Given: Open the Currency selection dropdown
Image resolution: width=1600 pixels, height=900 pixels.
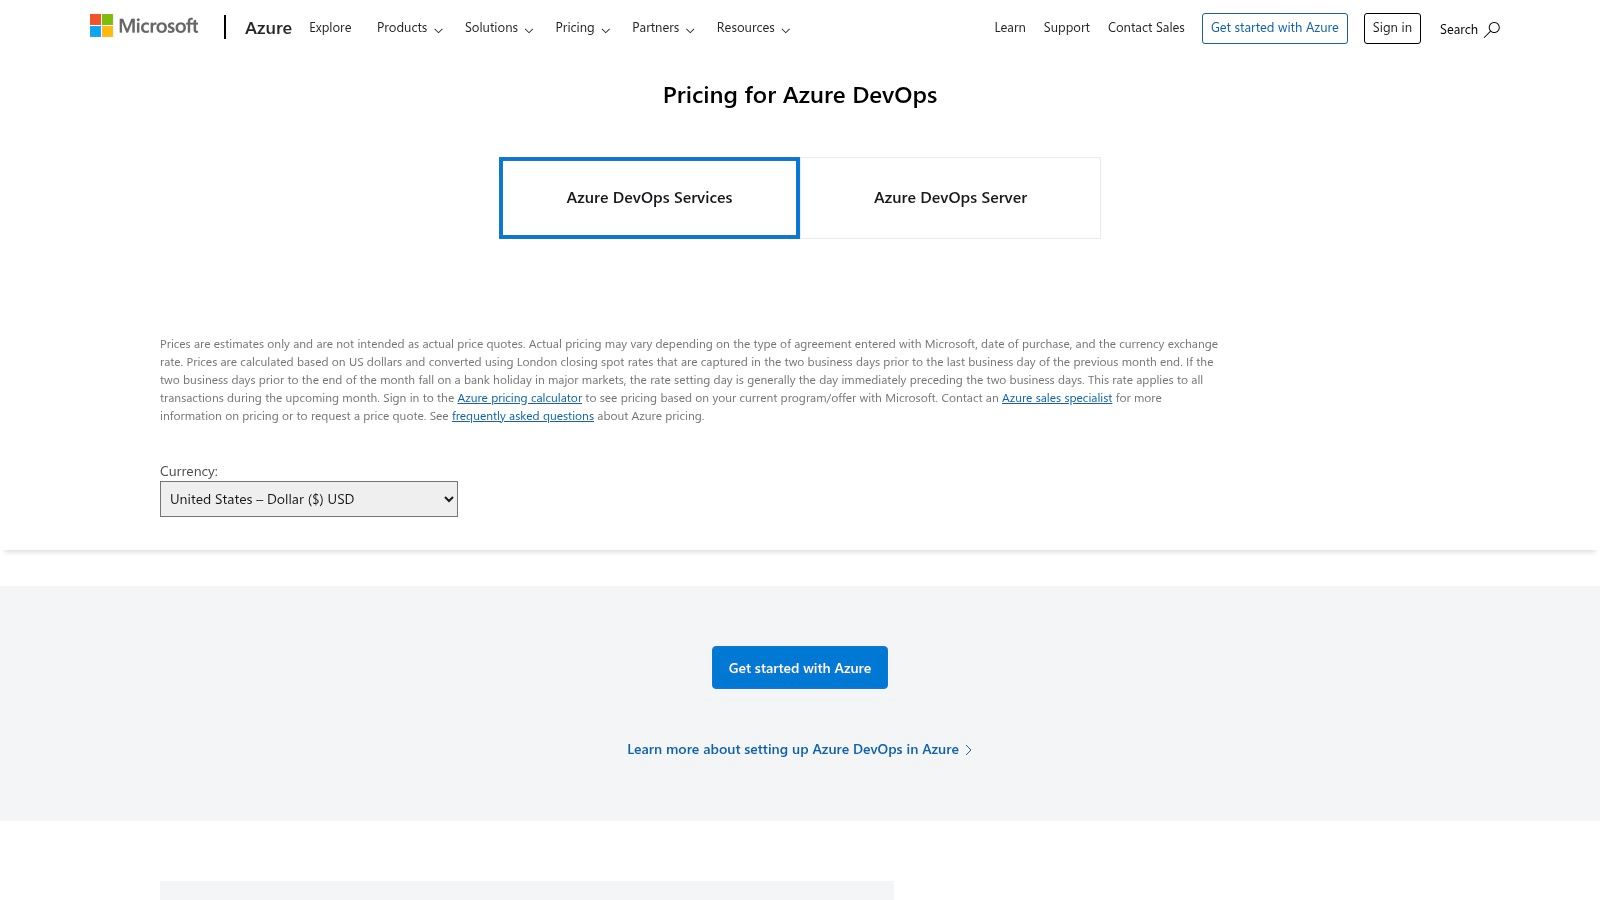Looking at the screenshot, I should coord(308,498).
